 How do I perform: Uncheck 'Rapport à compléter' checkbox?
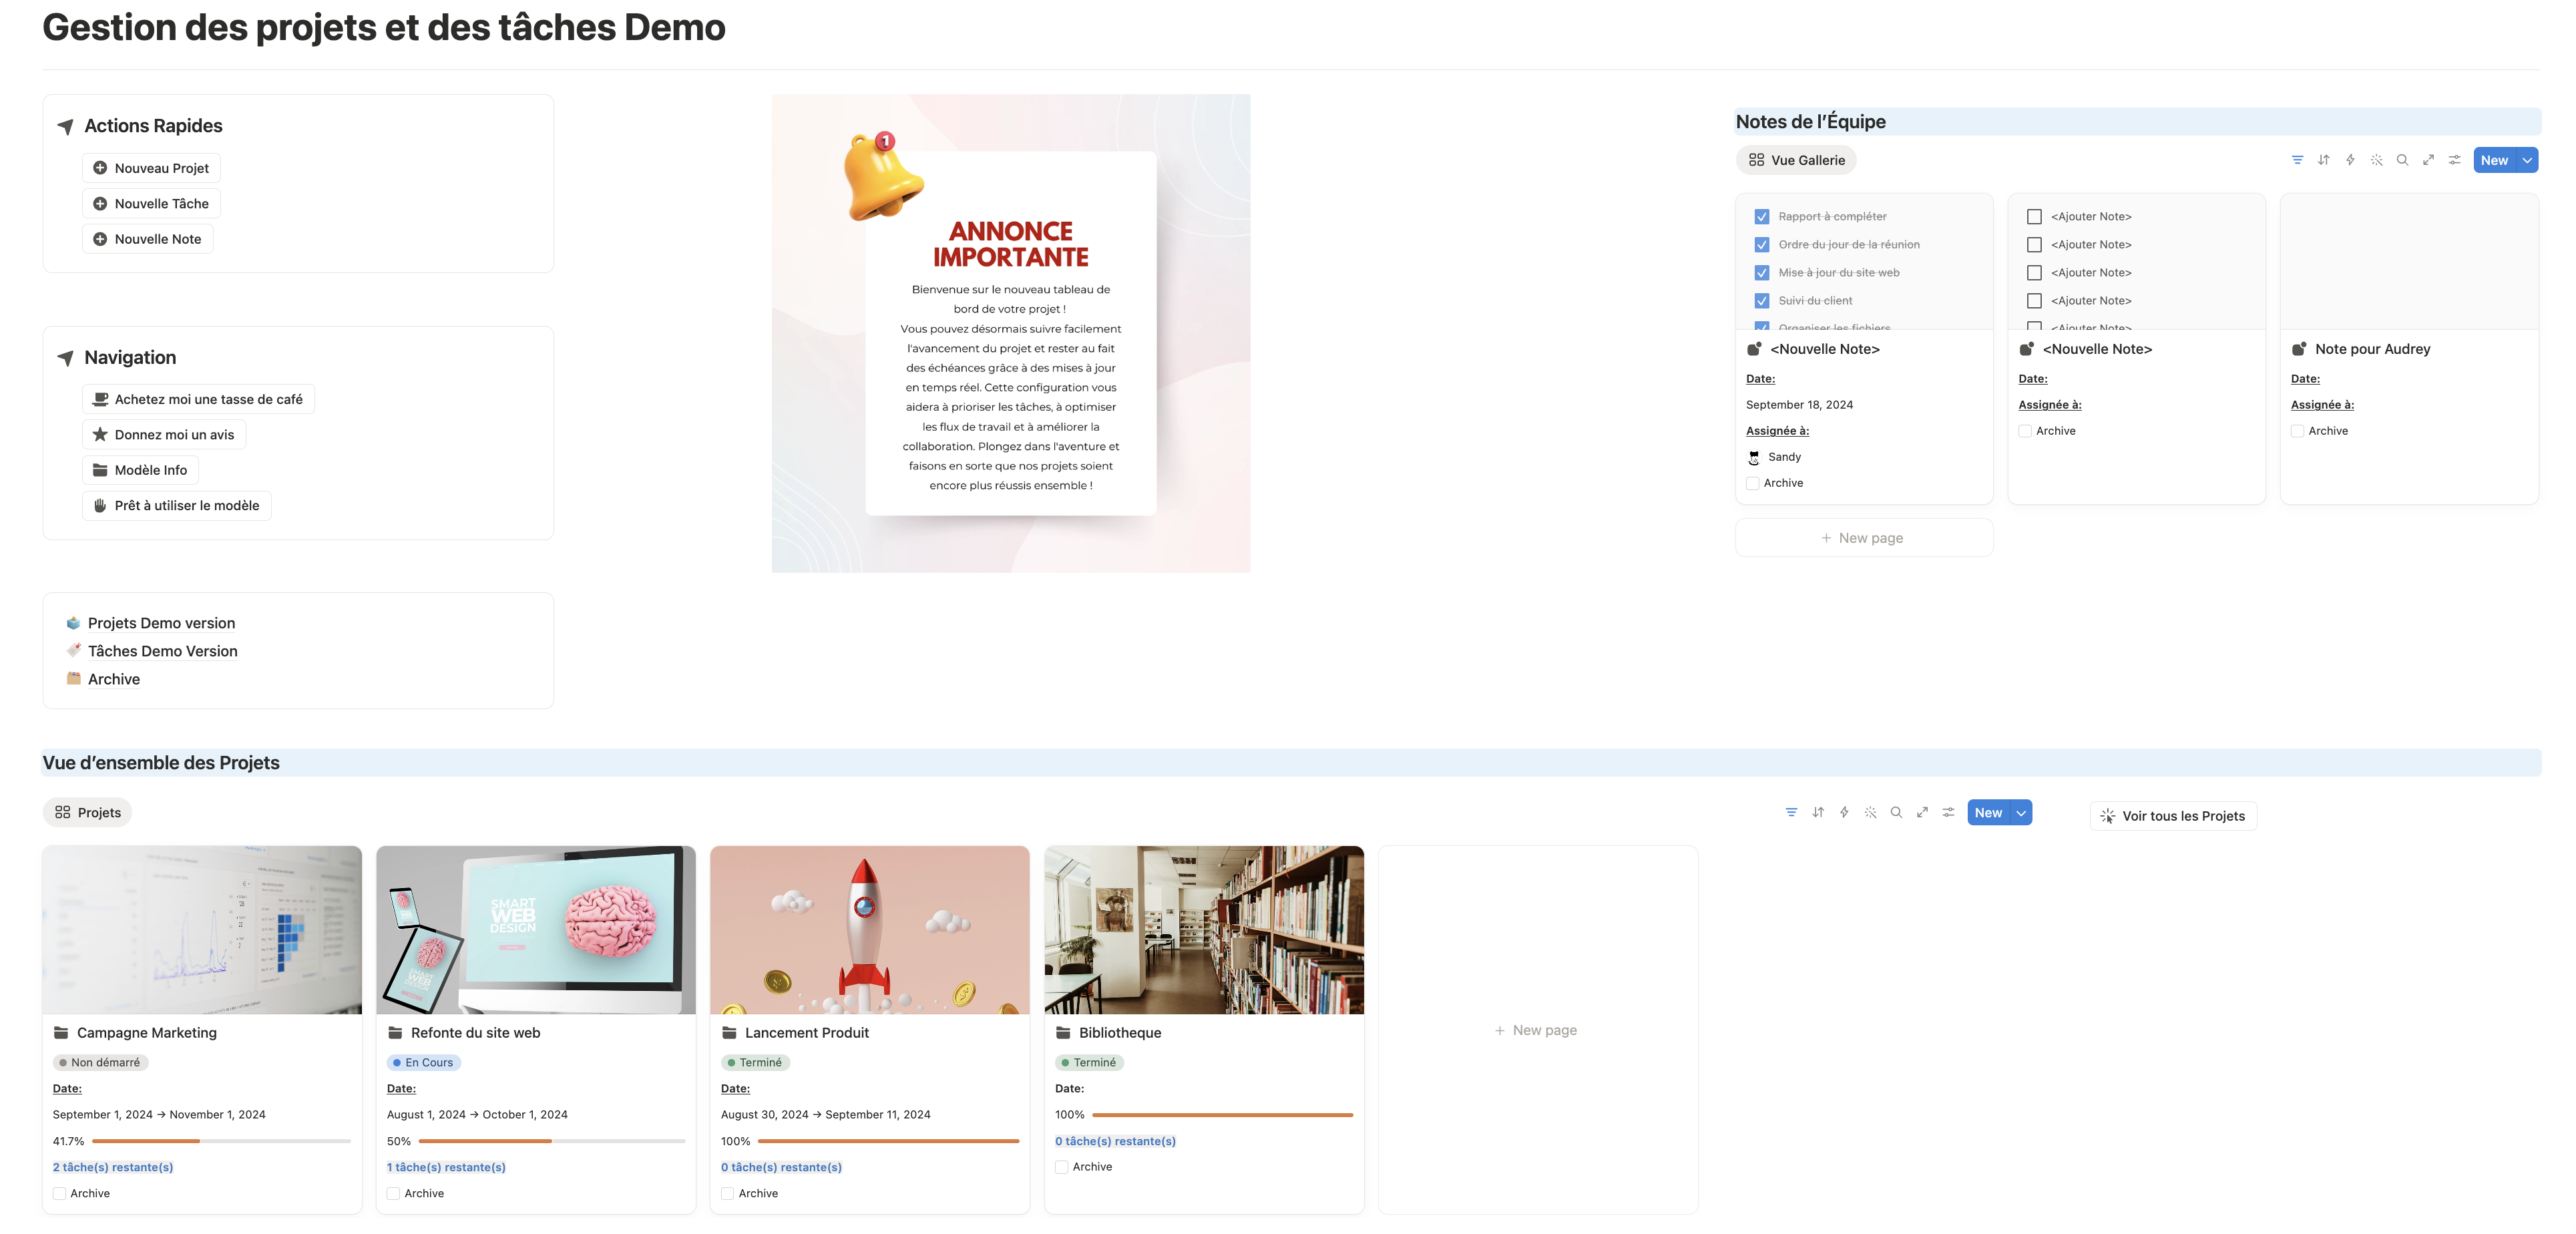[x=1762, y=216]
